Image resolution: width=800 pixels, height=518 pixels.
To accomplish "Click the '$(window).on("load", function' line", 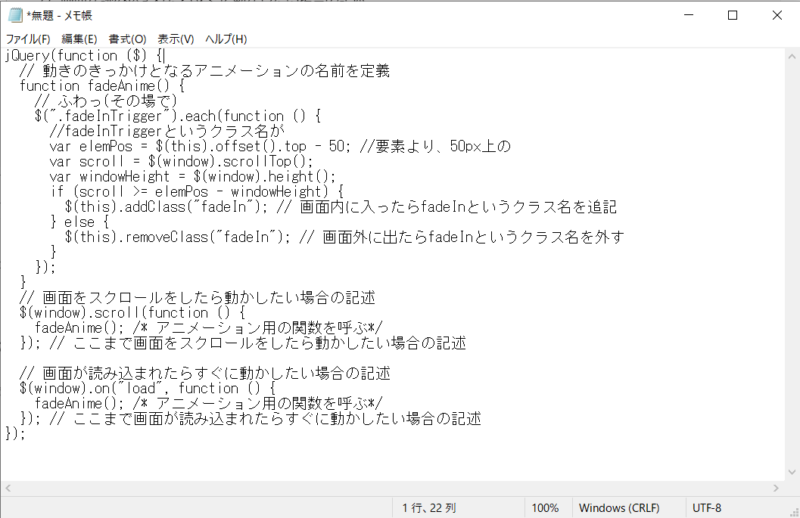I will 147,388.
